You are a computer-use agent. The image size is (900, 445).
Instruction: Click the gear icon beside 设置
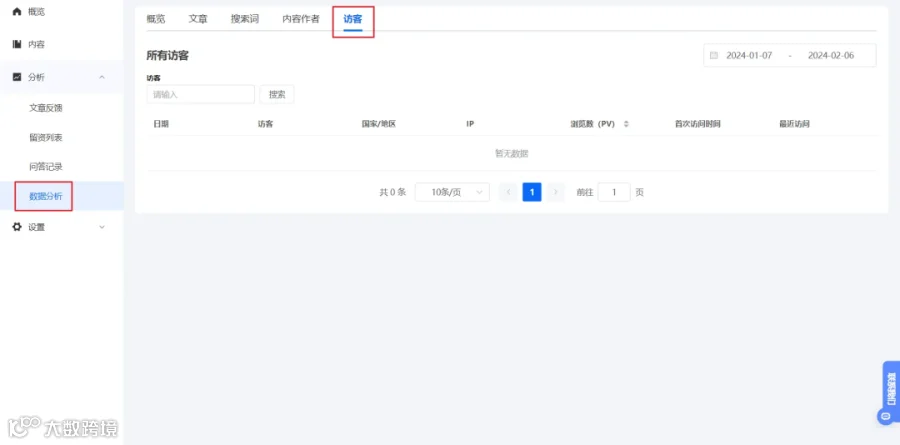tap(17, 227)
